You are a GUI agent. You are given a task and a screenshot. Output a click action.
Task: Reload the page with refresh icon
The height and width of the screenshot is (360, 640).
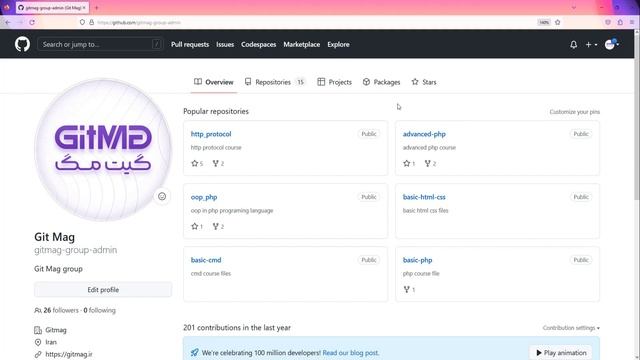tap(32, 22)
